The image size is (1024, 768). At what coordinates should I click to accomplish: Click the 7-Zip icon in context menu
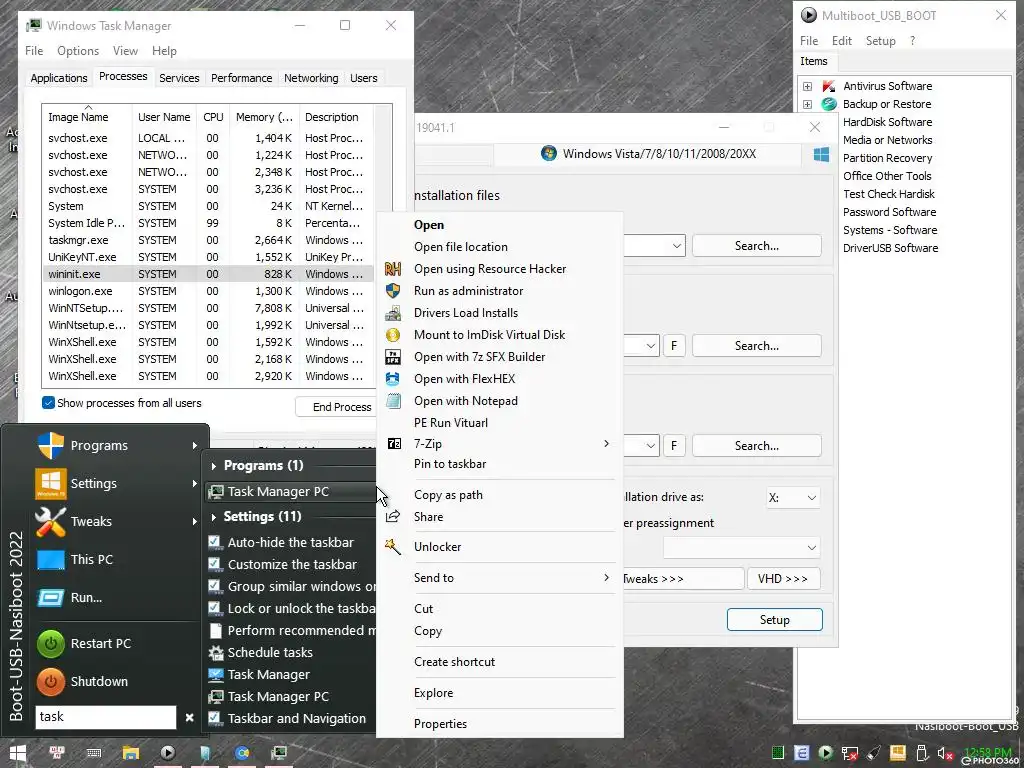(394, 444)
